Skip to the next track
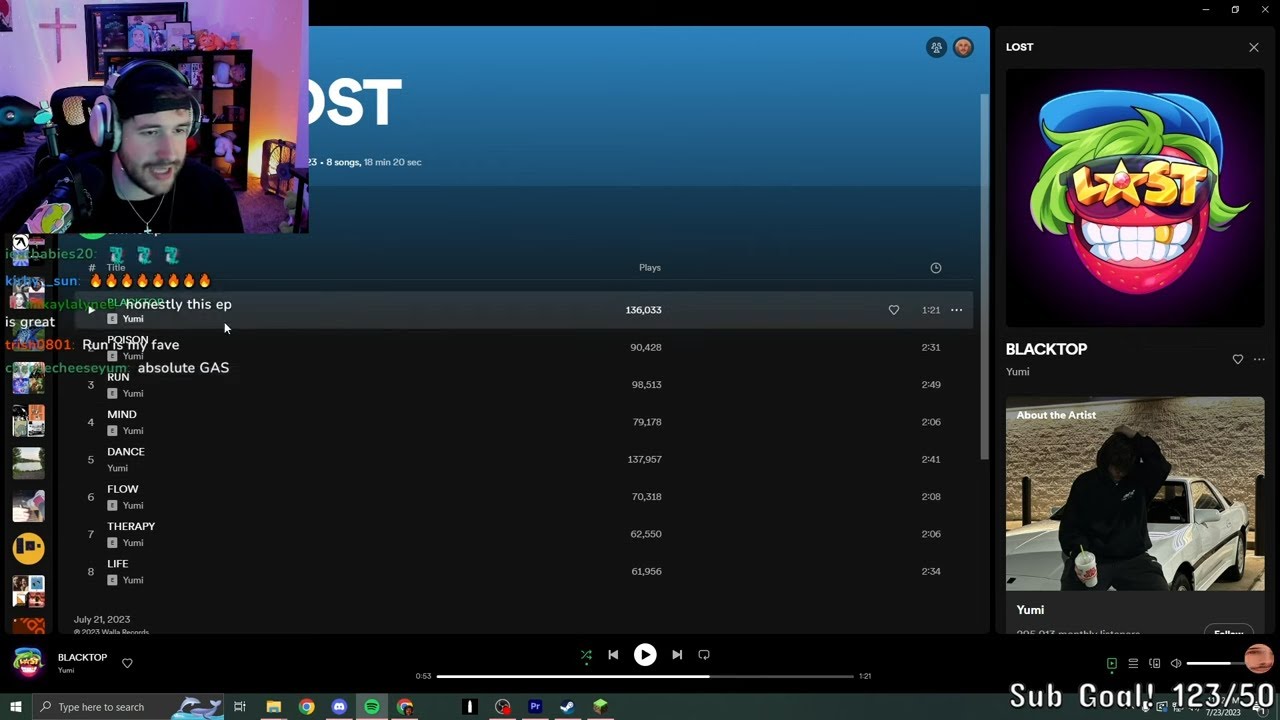 pyautogui.click(x=677, y=655)
